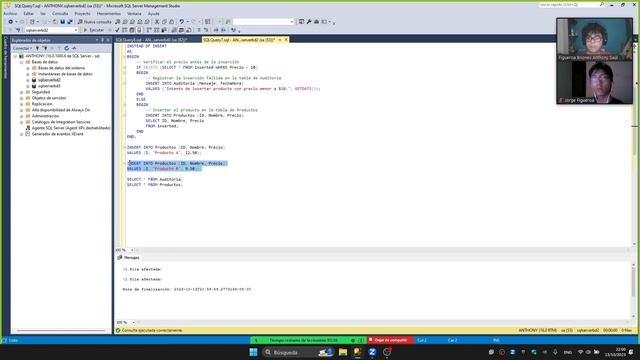Click the taskbar Búsqueda search box
The image size is (640, 360).
click(298, 352)
